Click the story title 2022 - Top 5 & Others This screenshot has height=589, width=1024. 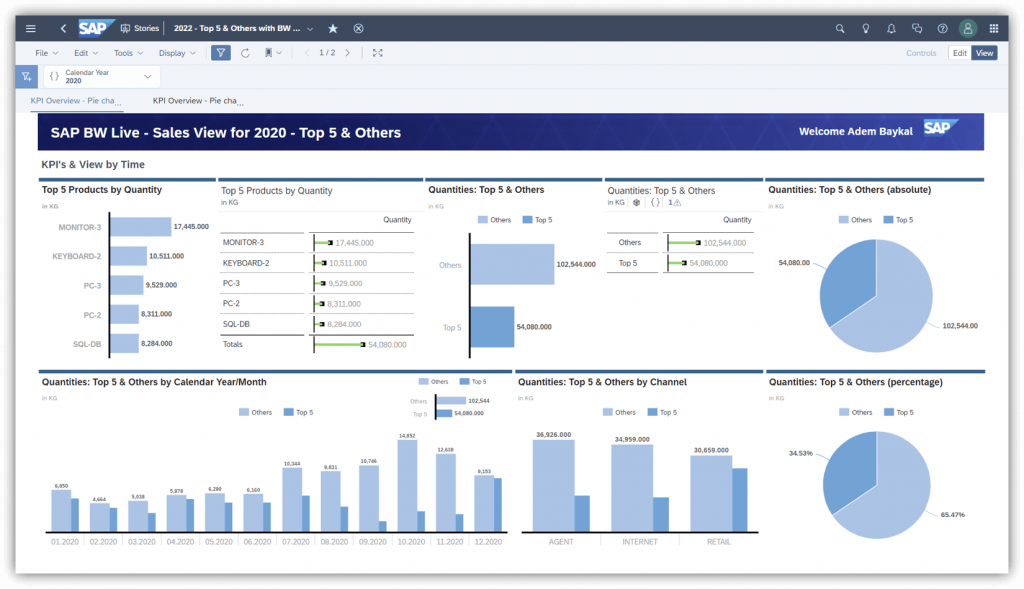point(237,29)
